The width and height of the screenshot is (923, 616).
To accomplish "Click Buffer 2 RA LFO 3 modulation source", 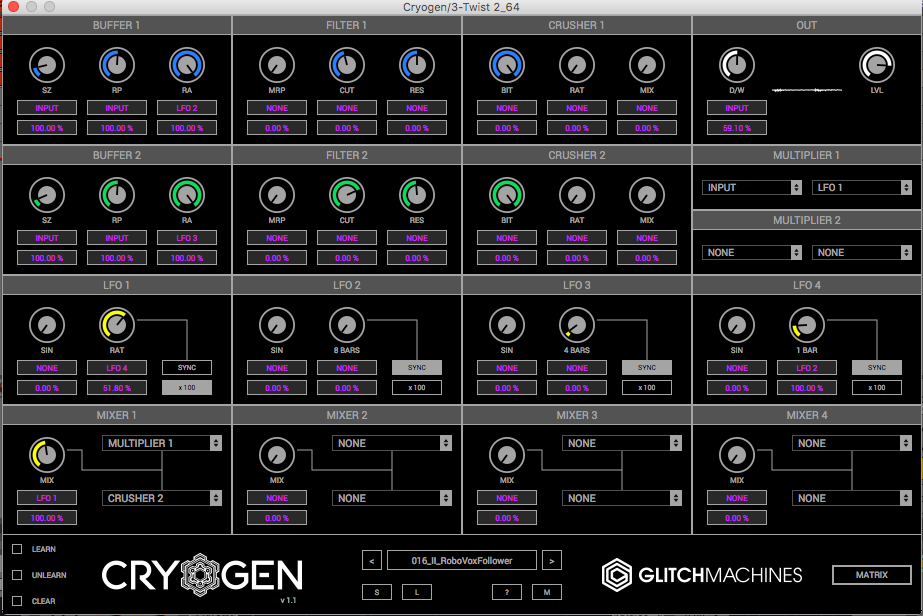I will click(x=187, y=238).
